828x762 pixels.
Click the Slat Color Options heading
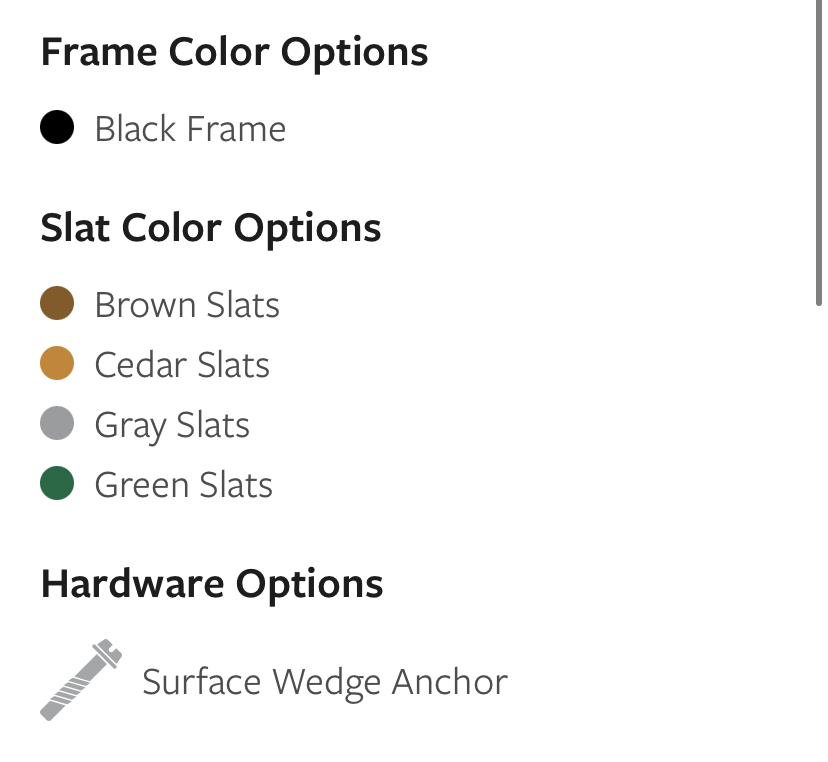[x=211, y=229]
